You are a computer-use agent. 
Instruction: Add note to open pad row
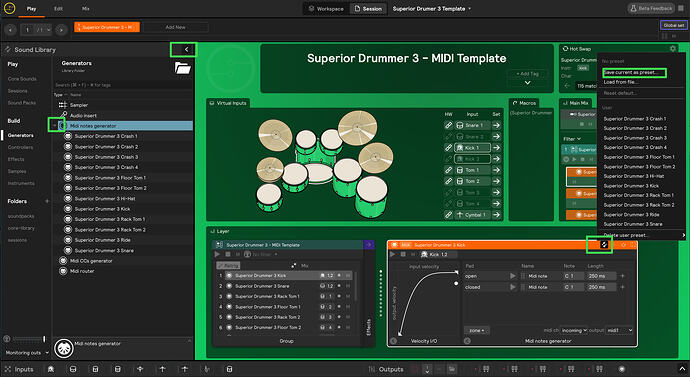coord(623,276)
